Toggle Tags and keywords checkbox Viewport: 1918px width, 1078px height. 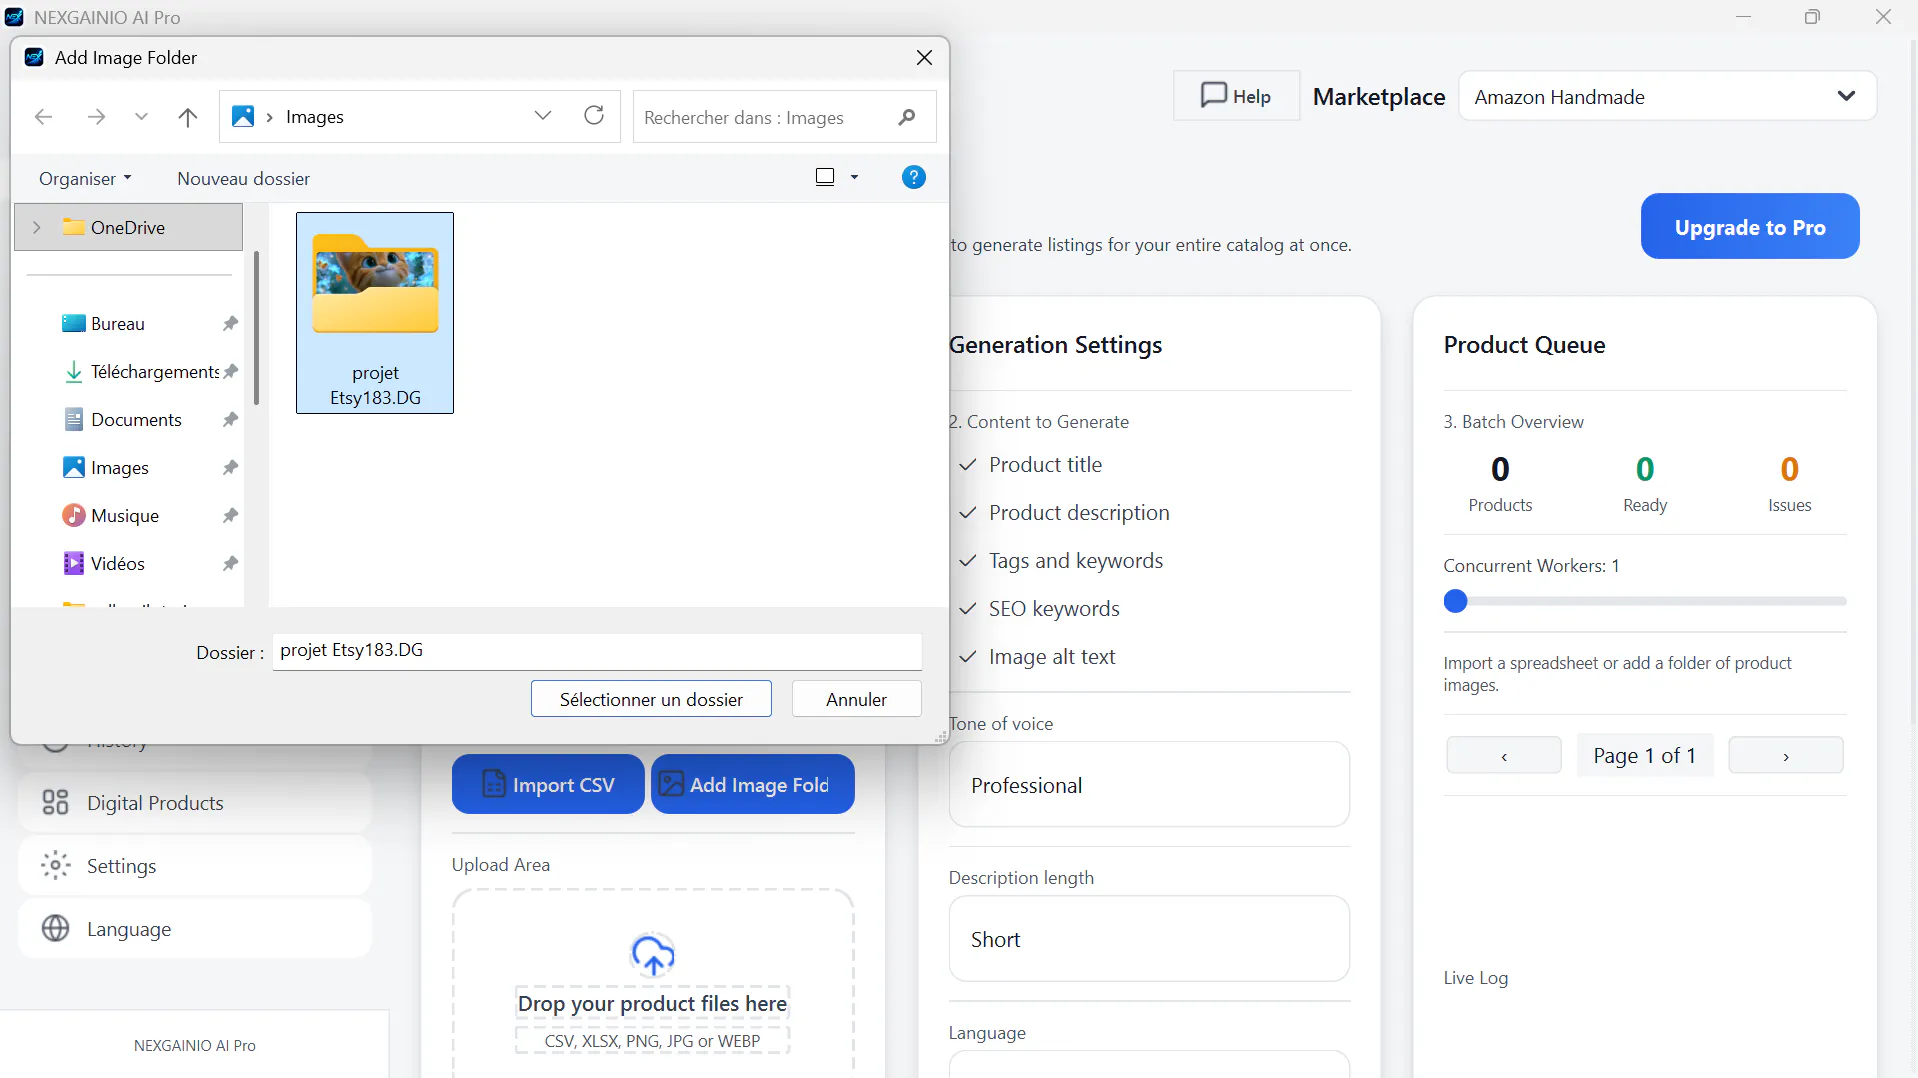pyautogui.click(x=967, y=561)
